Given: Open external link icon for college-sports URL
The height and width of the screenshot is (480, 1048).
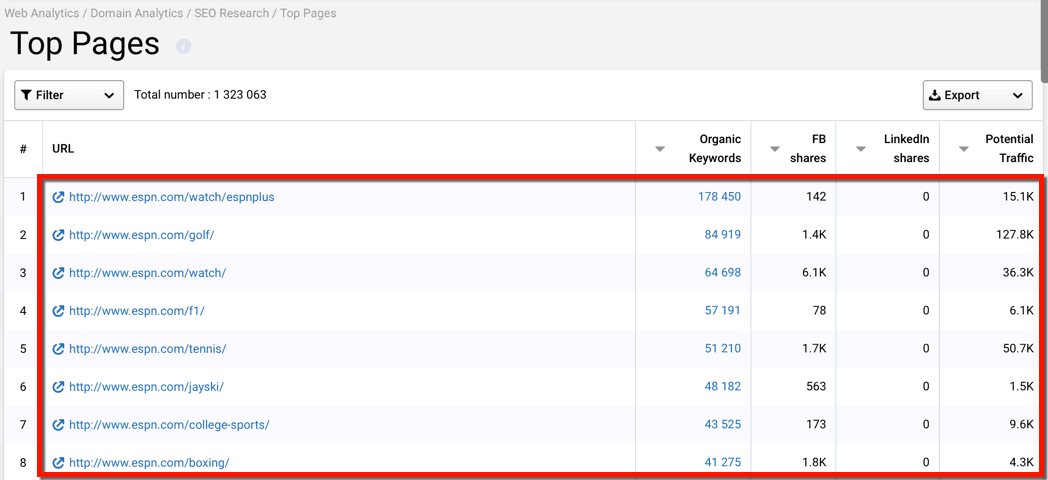Looking at the screenshot, I should (59, 425).
